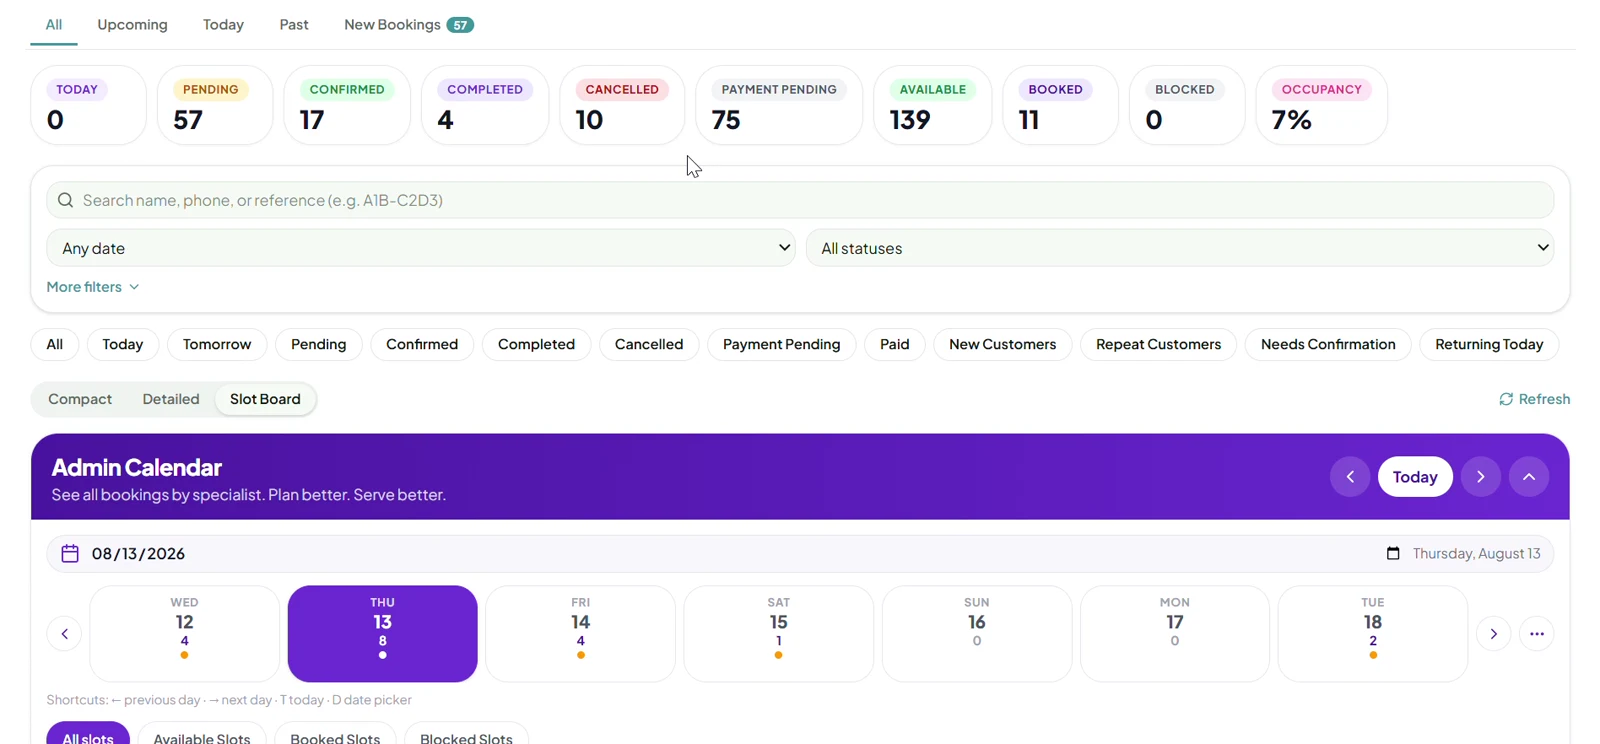Click calendar icon next to Thursday, August 13
The image size is (1600, 744).
pos(1393,554)
